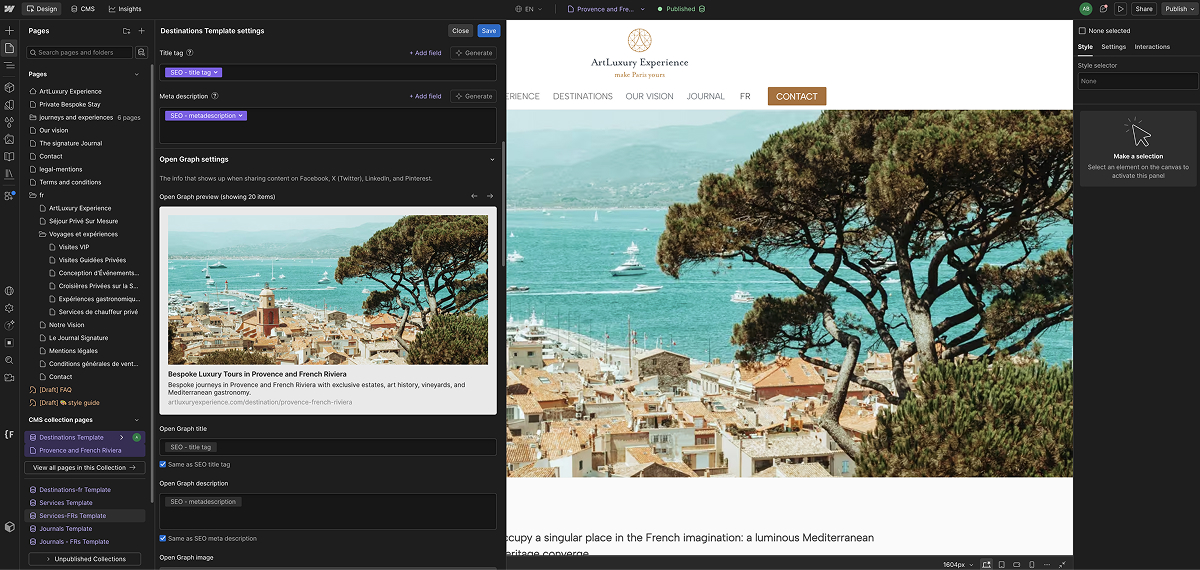Switch to Design mode tab
The image size is (1200, 570).
[41, 8]
